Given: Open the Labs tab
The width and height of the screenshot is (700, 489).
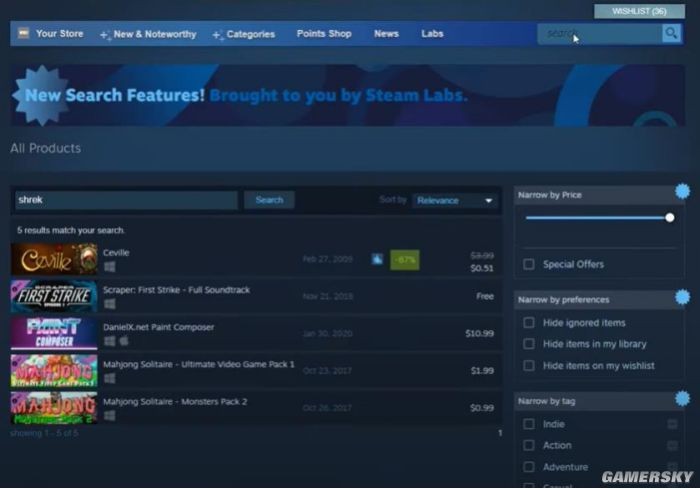Looking at the screenshot, I should 432,33.
